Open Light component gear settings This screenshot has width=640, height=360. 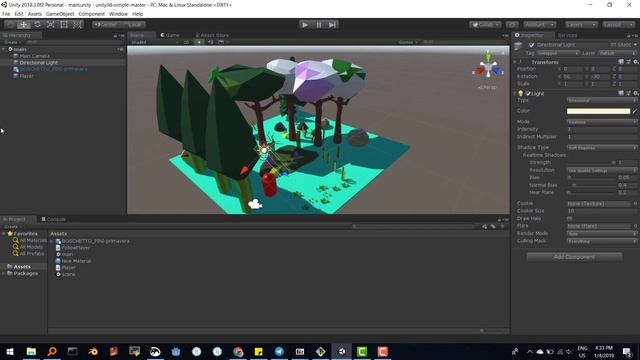[636, 93]
